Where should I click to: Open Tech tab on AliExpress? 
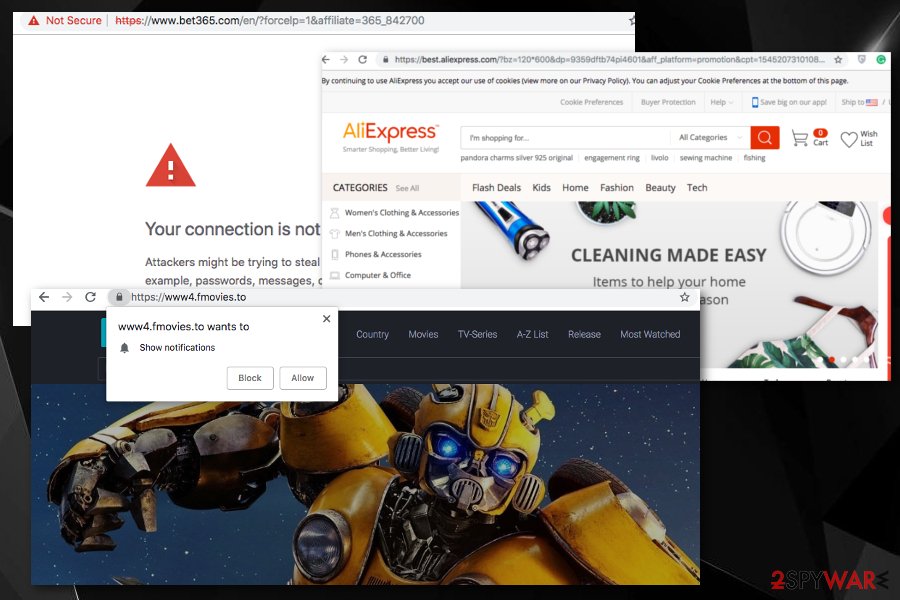[x=697, y=188]
